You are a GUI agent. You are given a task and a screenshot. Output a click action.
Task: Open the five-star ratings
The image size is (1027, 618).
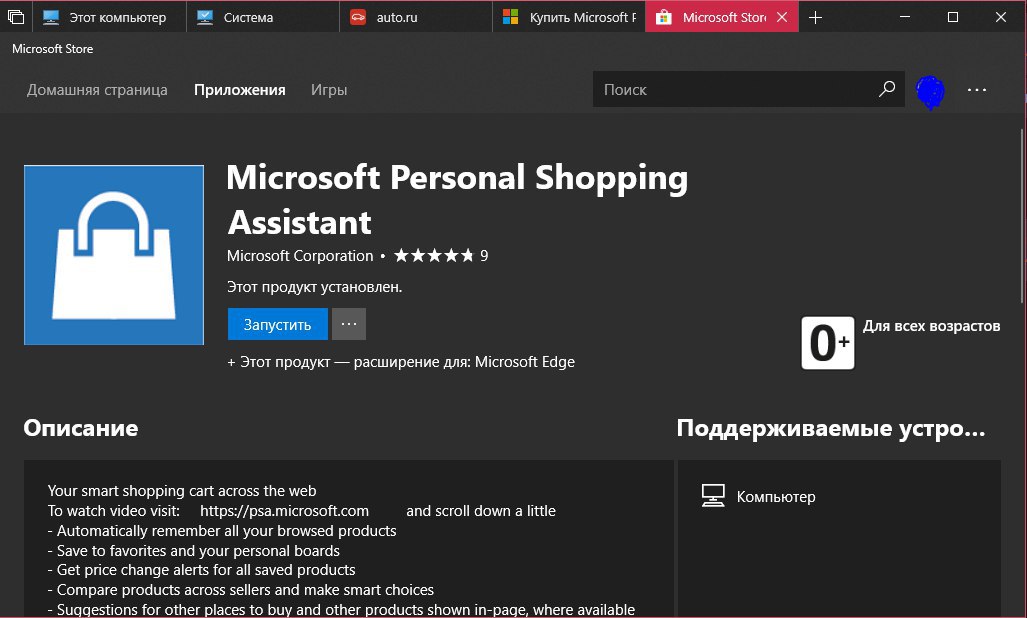434,255
